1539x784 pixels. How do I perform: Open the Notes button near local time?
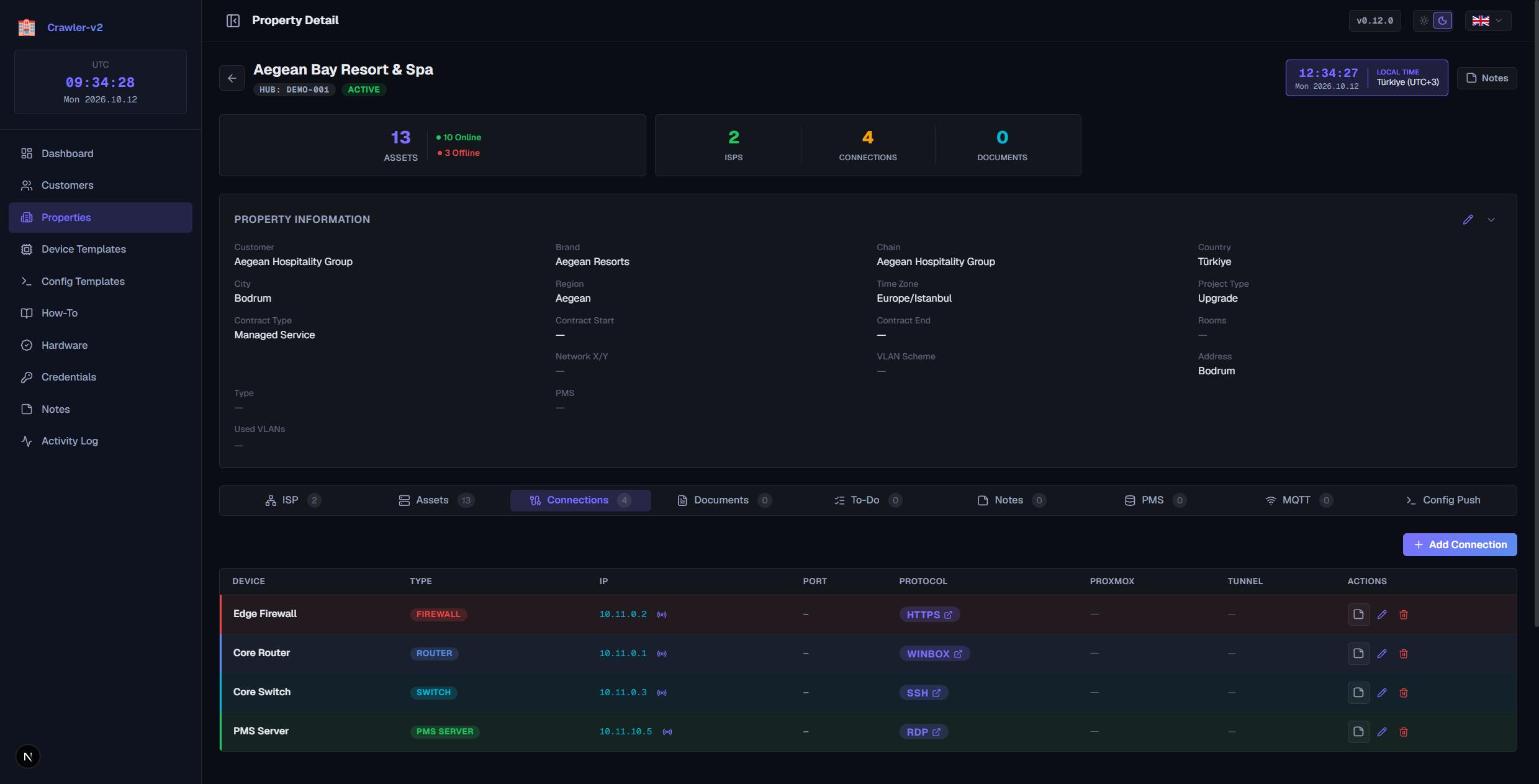1487,78
